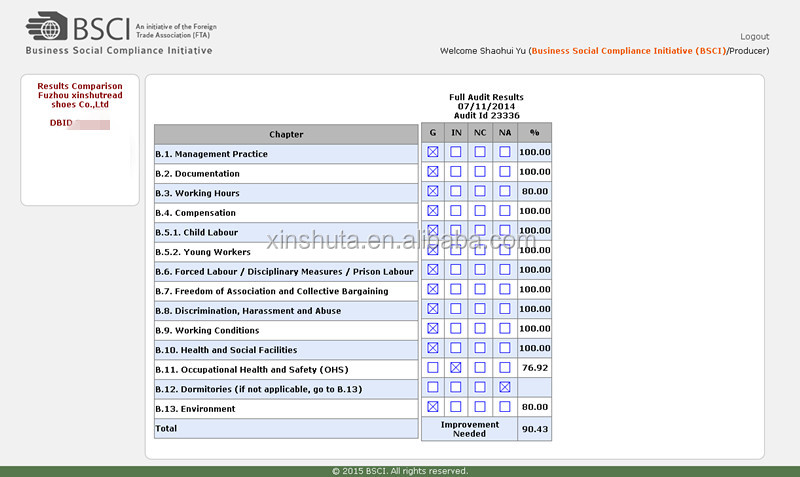
Task: Select the B.7. Freedom of Association chapter label
Action: pyautogui.click(x=271, y=291)
